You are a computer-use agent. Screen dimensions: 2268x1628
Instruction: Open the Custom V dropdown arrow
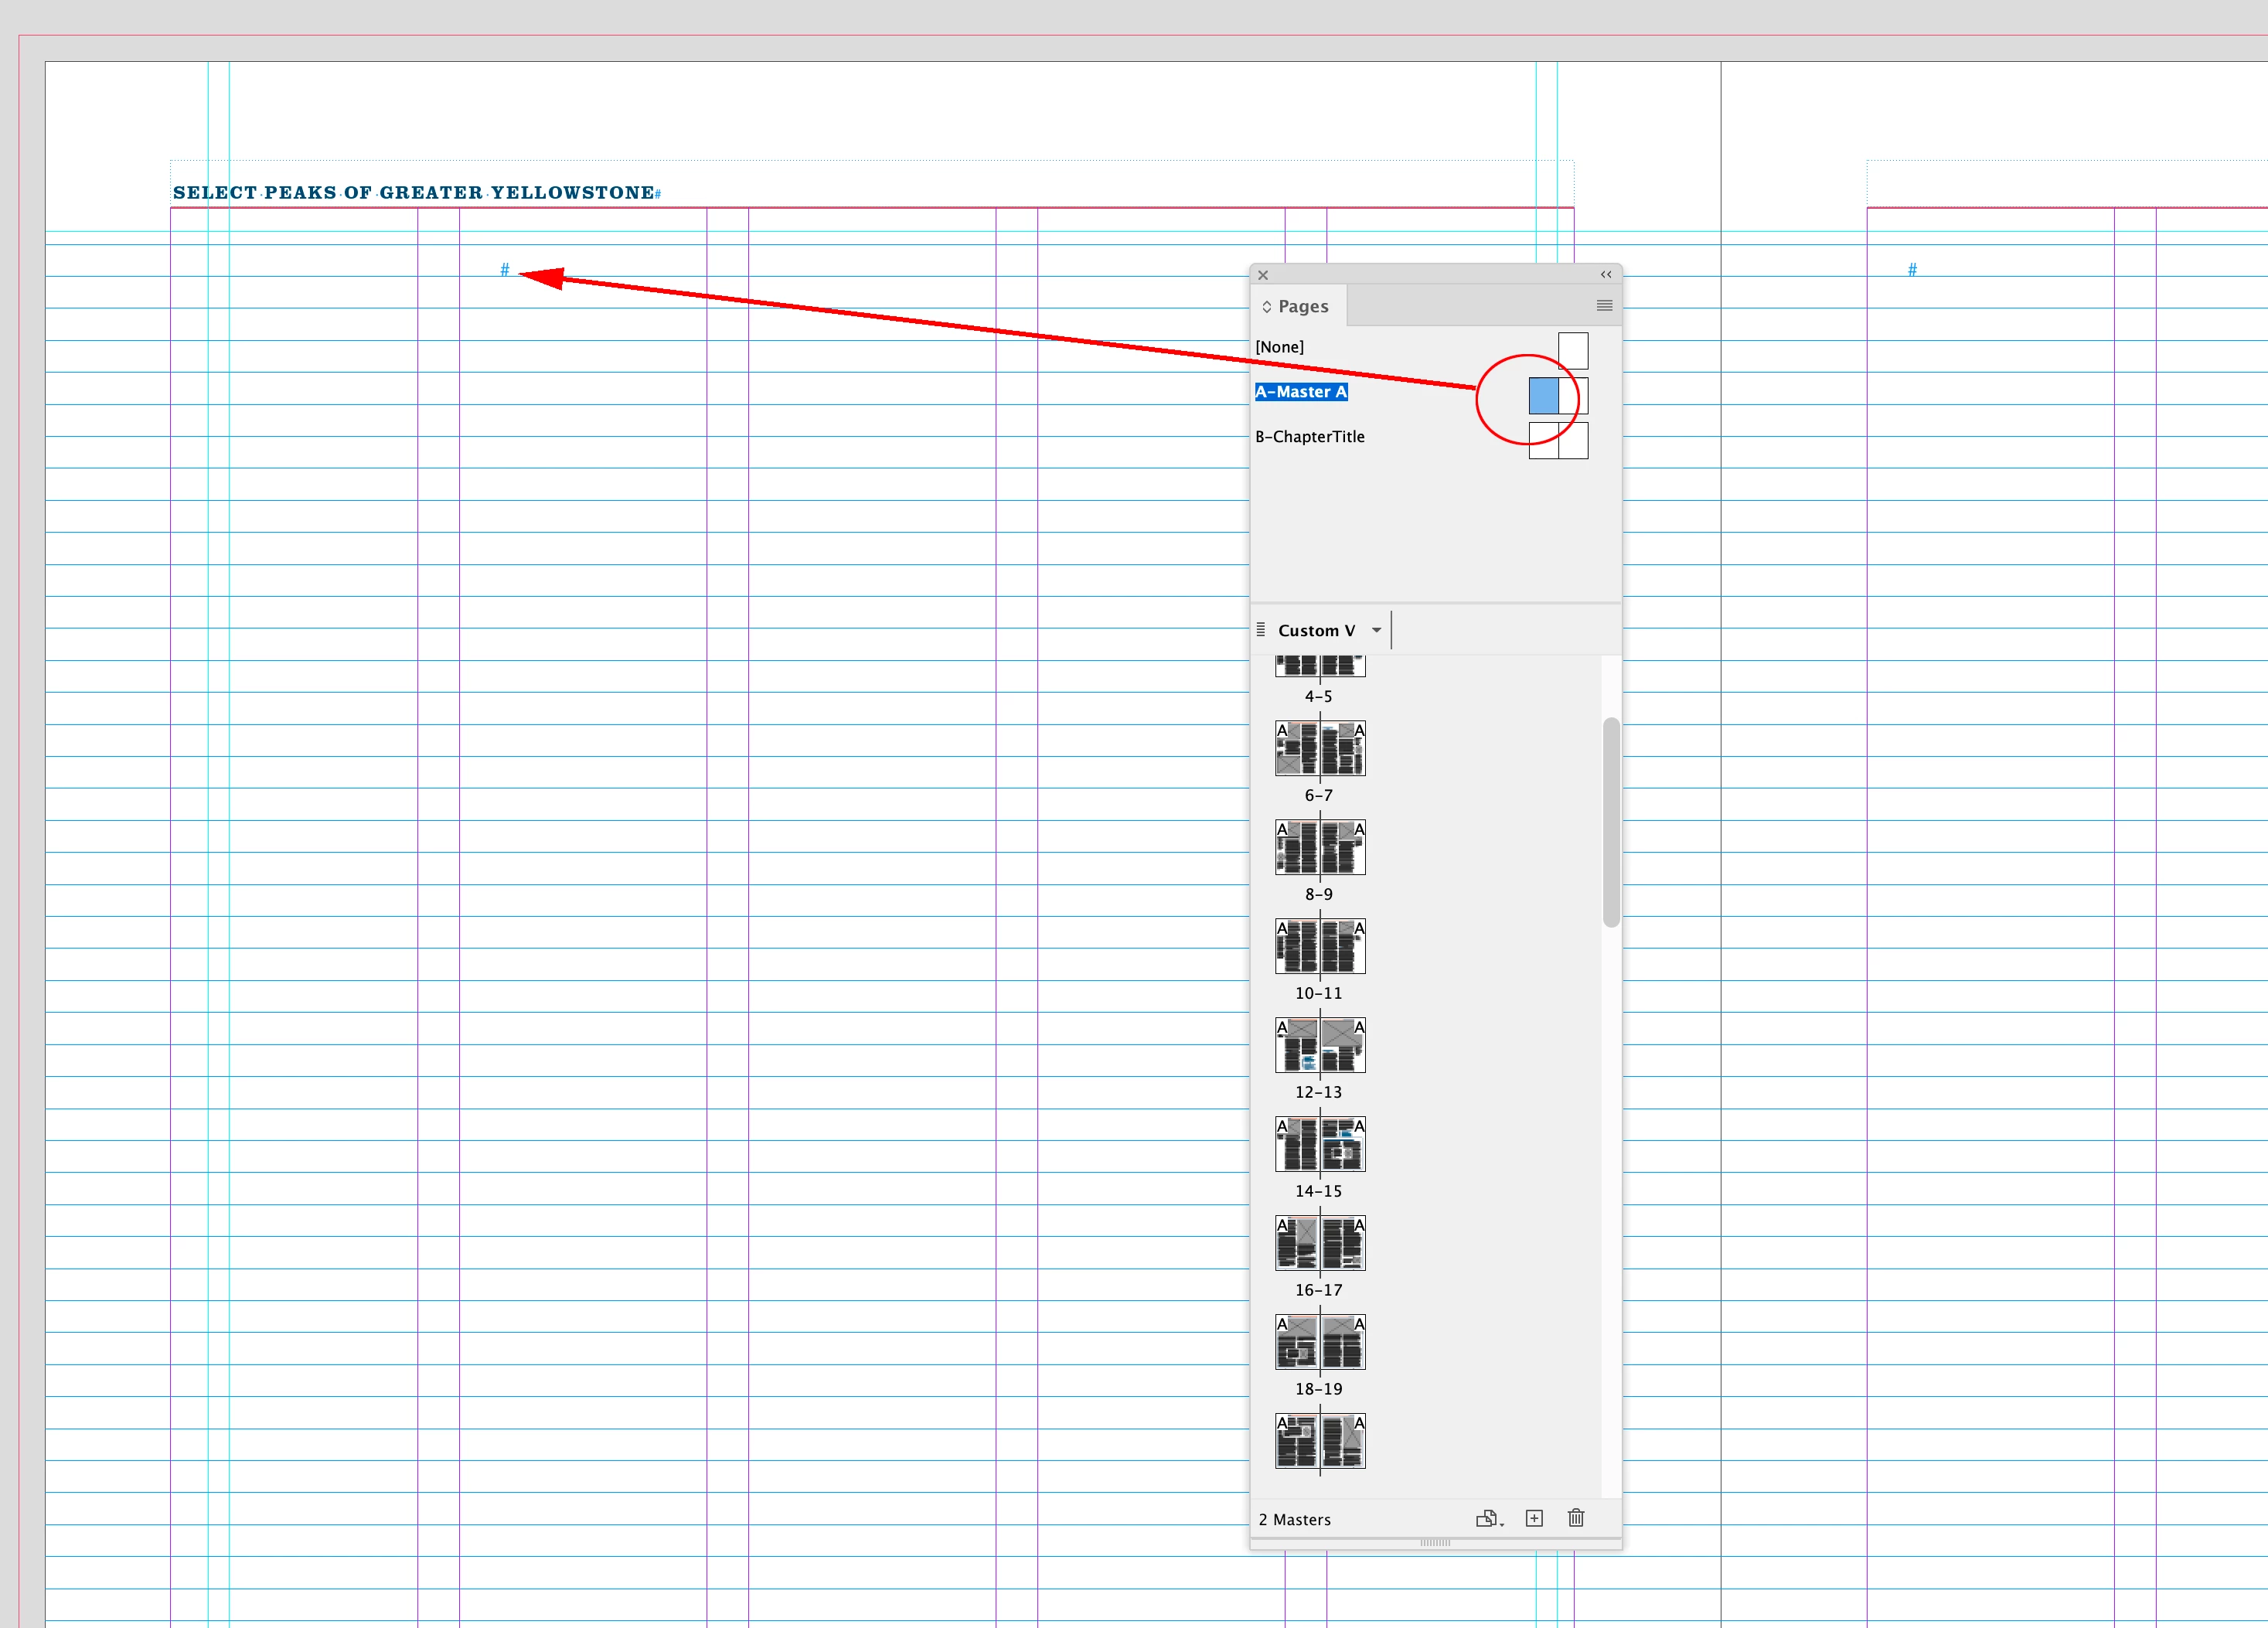click(x=1376, y=630)
